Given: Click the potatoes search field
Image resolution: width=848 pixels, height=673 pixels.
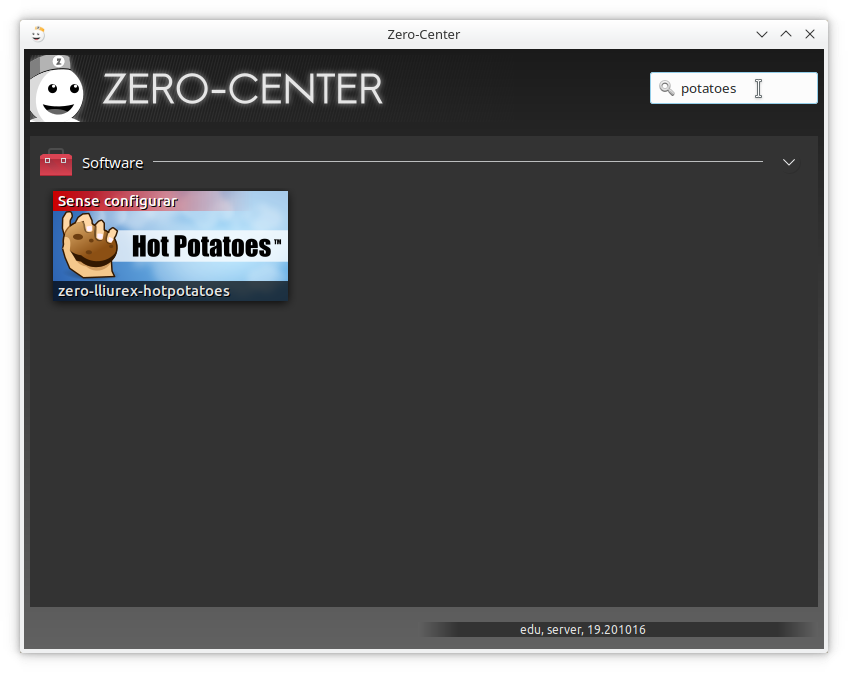Looking at the screenshot, I should point(733,88).
